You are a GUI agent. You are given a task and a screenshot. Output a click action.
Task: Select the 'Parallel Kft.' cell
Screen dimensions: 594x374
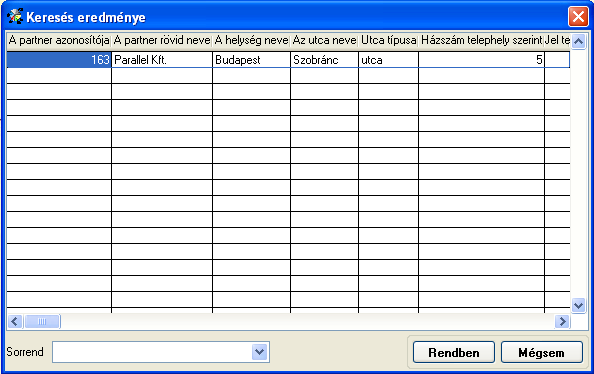[162, 60]
